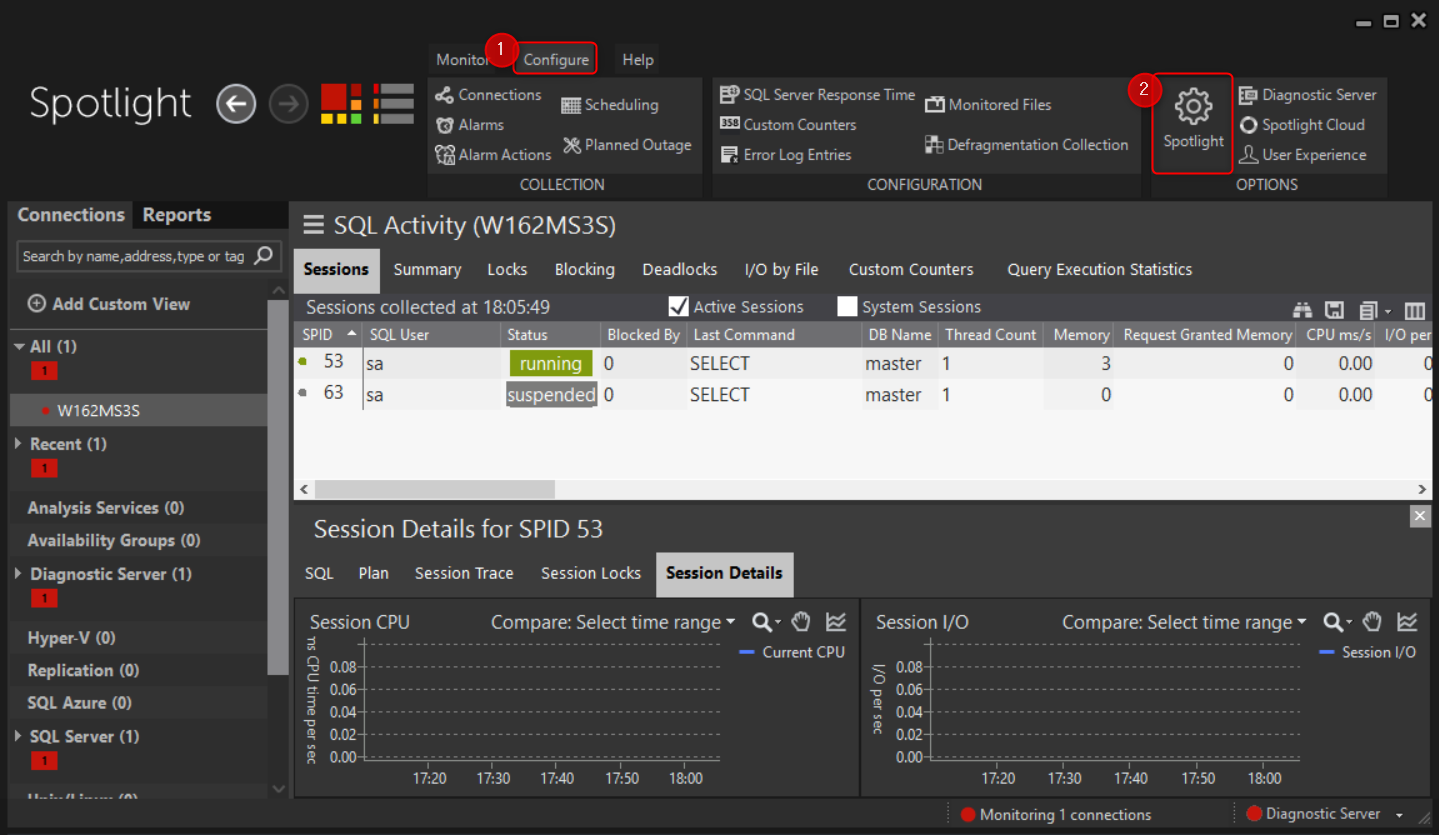Expand the Recent connections group
Image resolution: width=1439 pixels, height=835 pixels.
coord(18,444)
